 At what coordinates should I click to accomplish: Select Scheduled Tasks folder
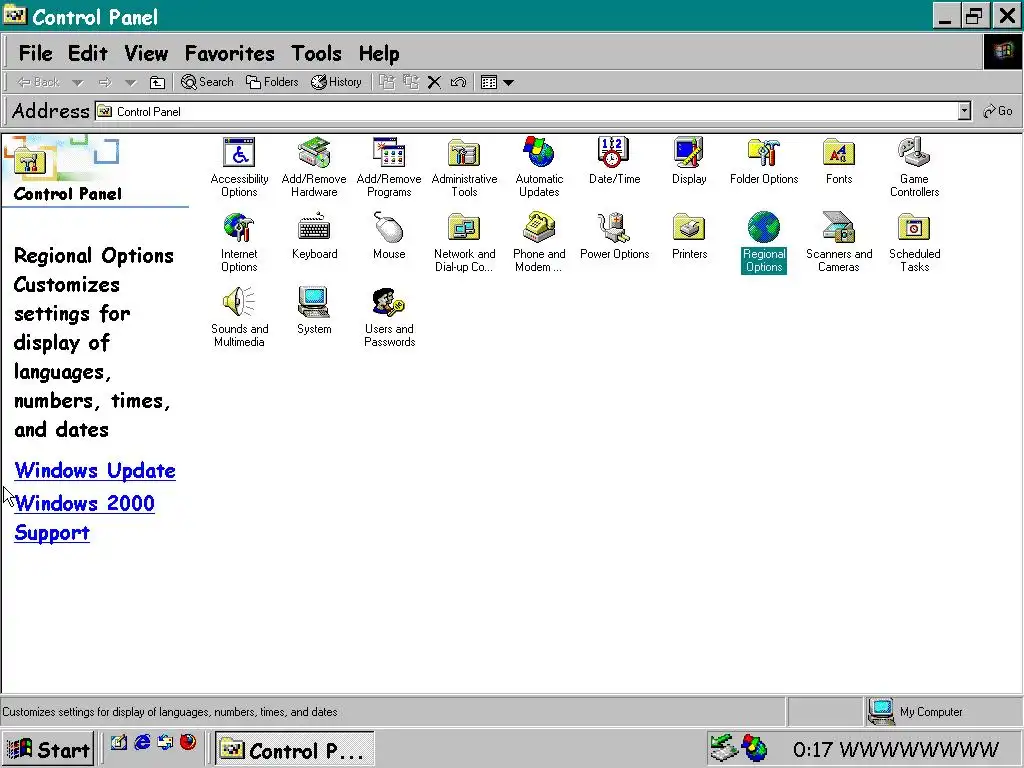[914, 242]
